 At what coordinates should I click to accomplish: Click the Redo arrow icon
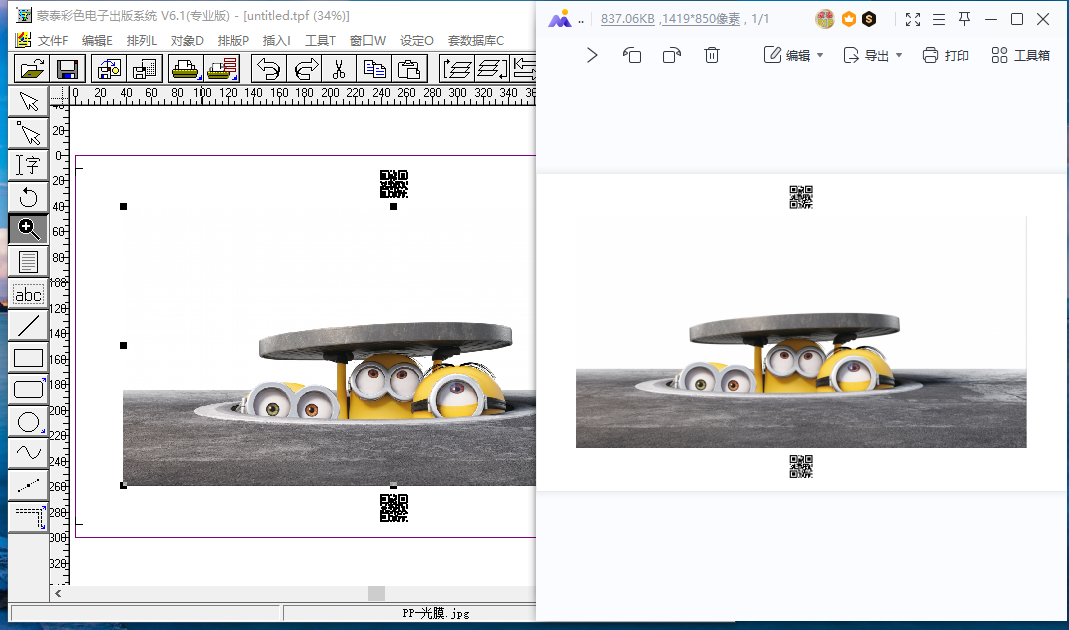pyautogui.click(x=304, y=68)
